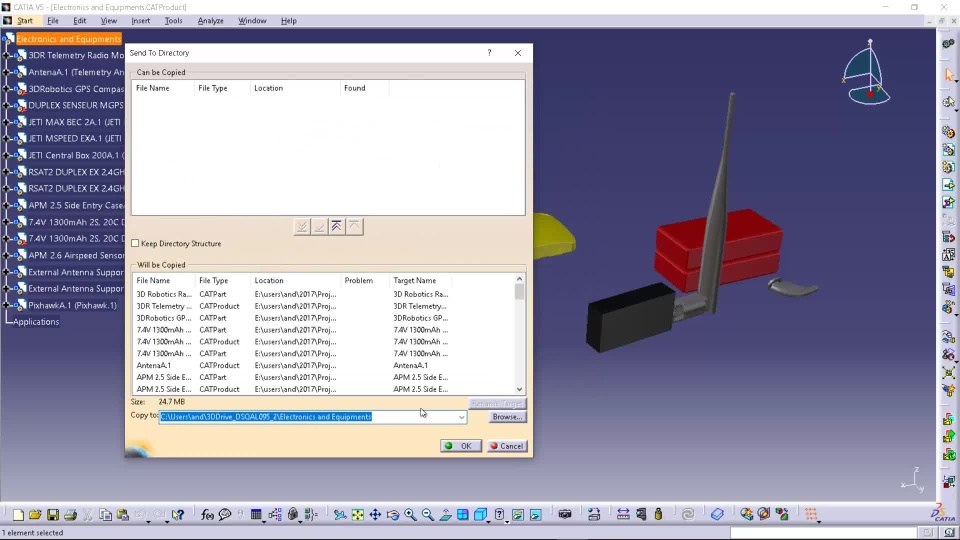Viewport: 960px width, 540px height.
Task: Click the Isometric View cube icon
Action: [481, 515]
